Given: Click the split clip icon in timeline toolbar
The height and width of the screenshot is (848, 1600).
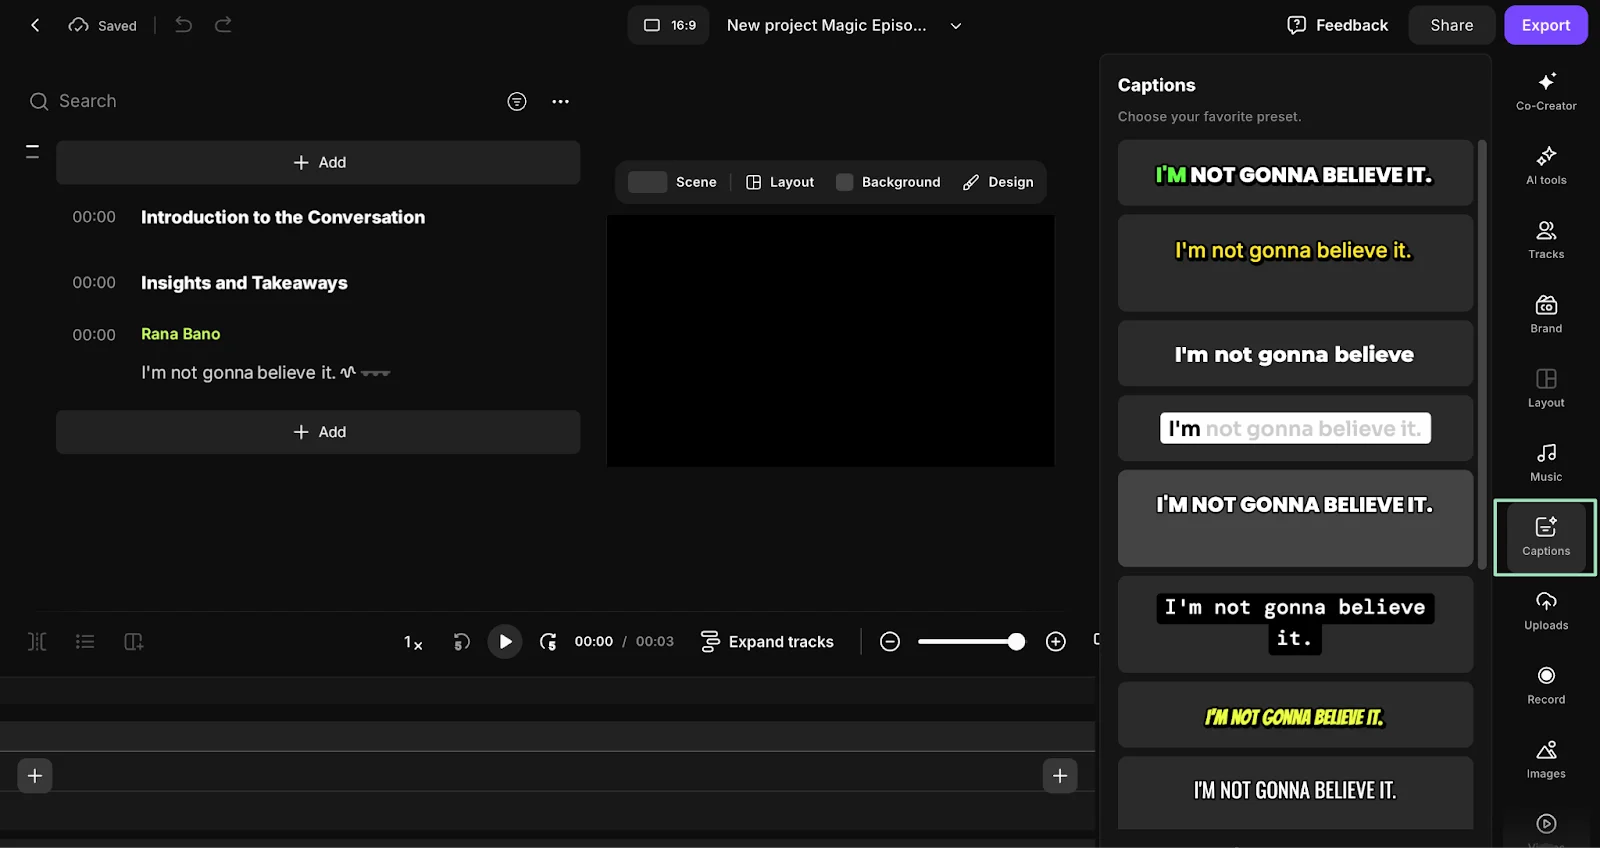Looking at the screenshot, I should point(37,641).
